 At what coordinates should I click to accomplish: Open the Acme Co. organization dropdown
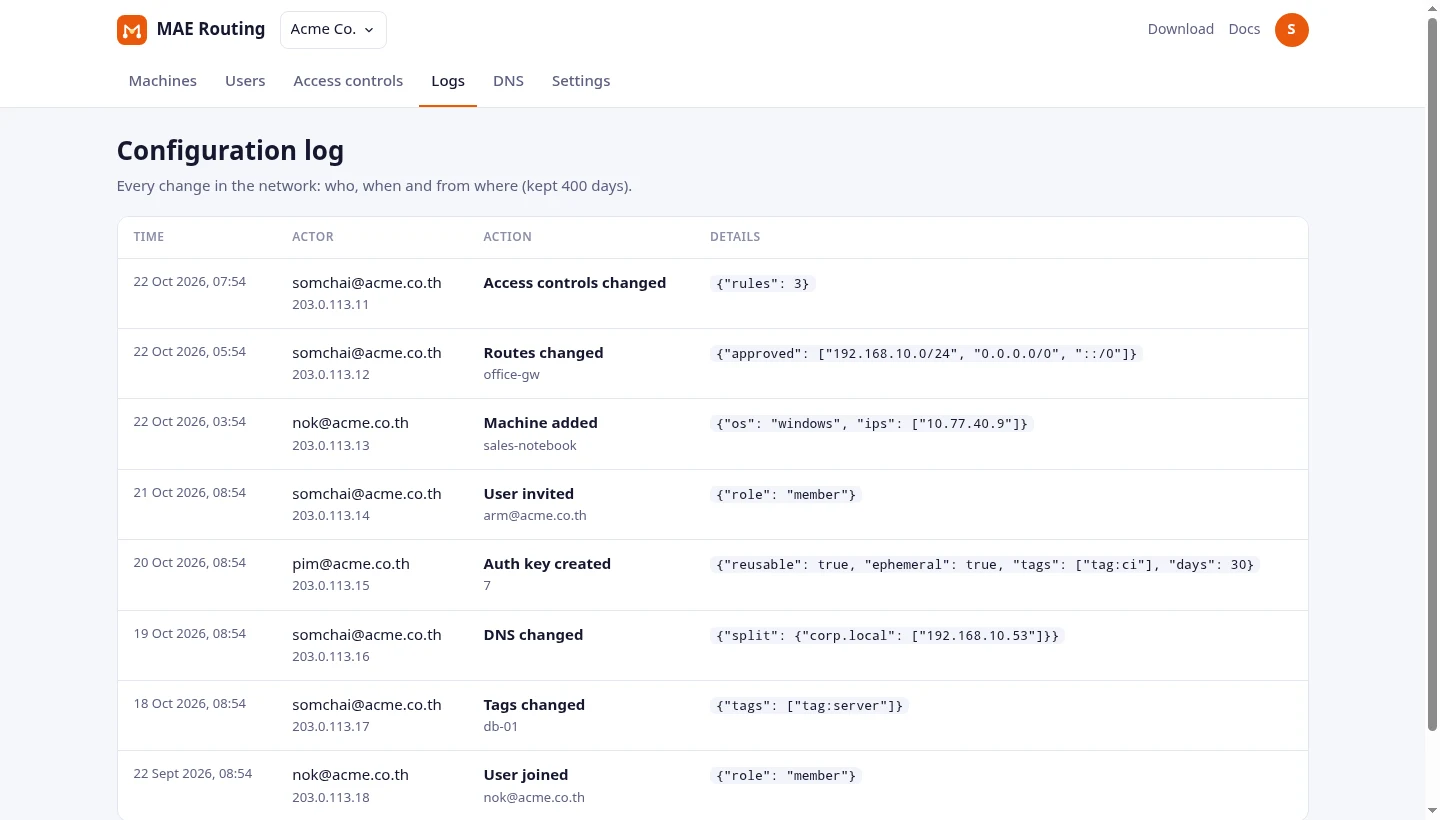(333, 30)
